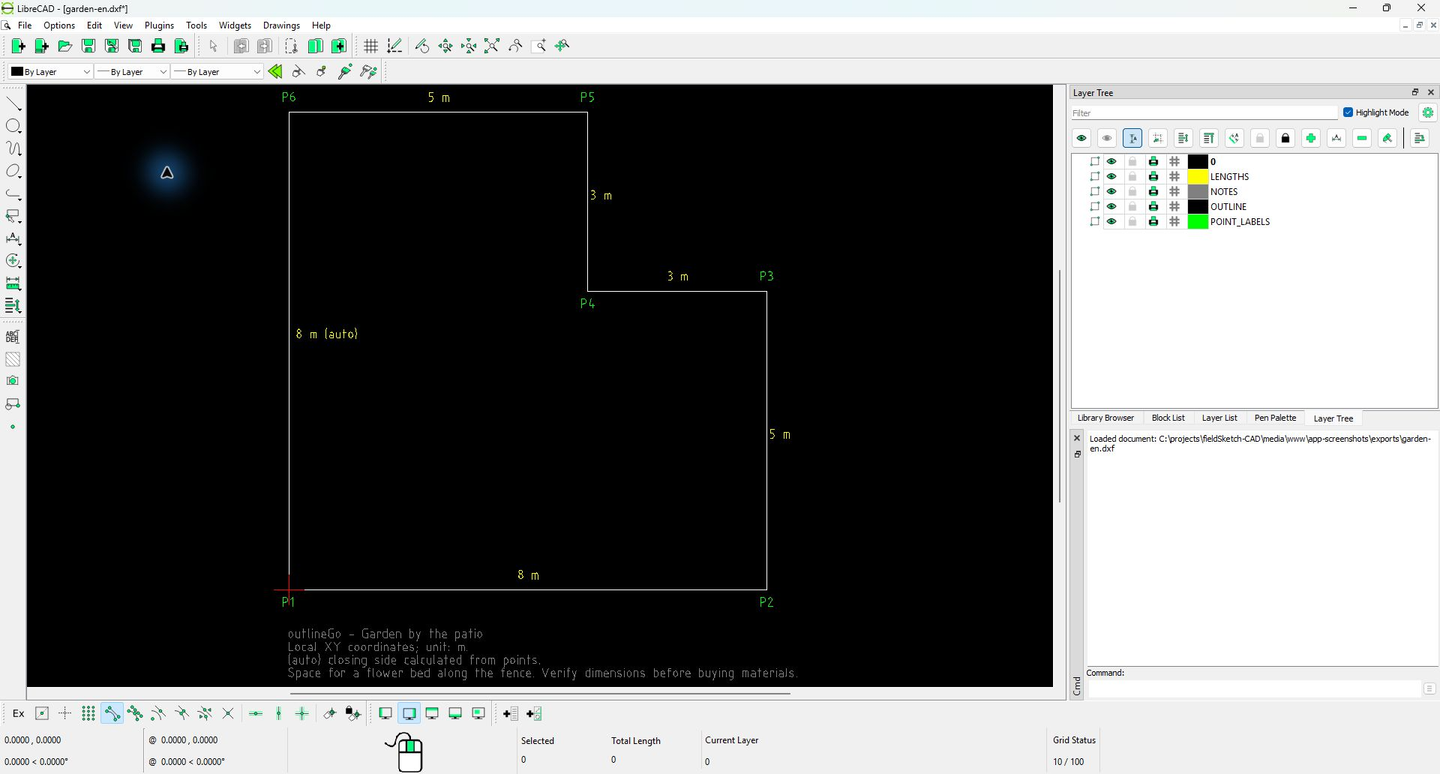1440x774 pixels.
Task: Open the pen color By Layer dropdown
Action: [x=50, y=72]
